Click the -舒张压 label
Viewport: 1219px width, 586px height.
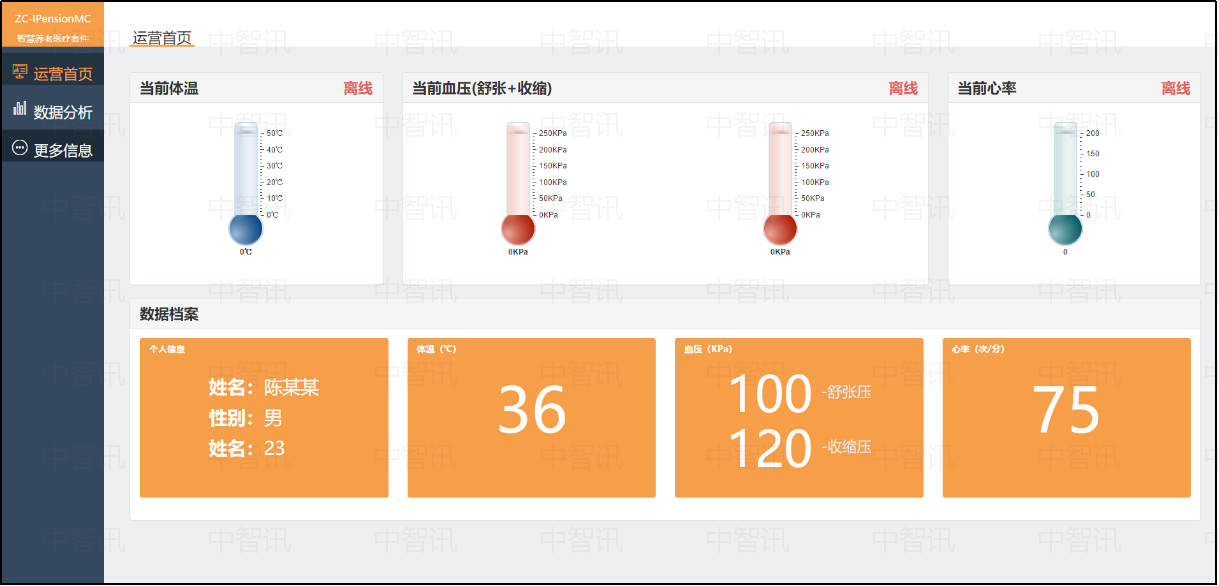(846, 392)
